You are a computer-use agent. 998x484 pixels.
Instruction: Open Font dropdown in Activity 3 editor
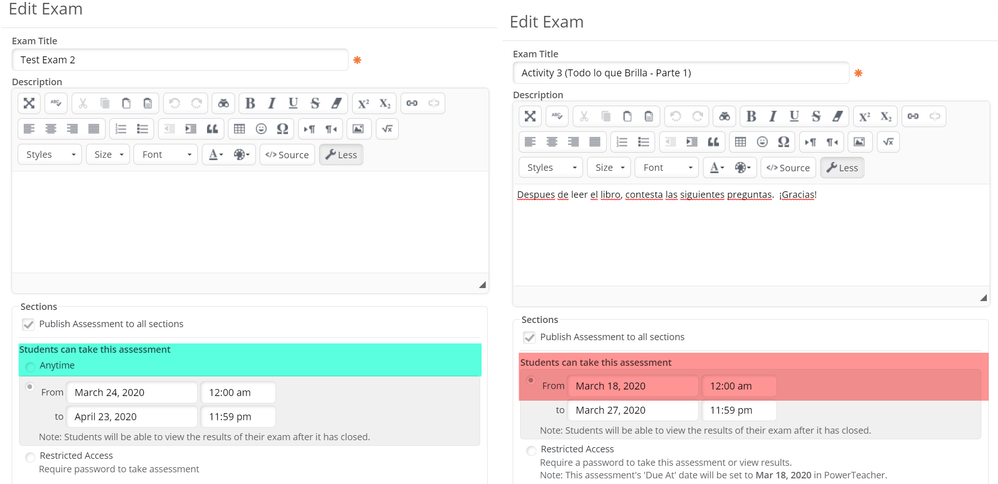coord(666,168)
